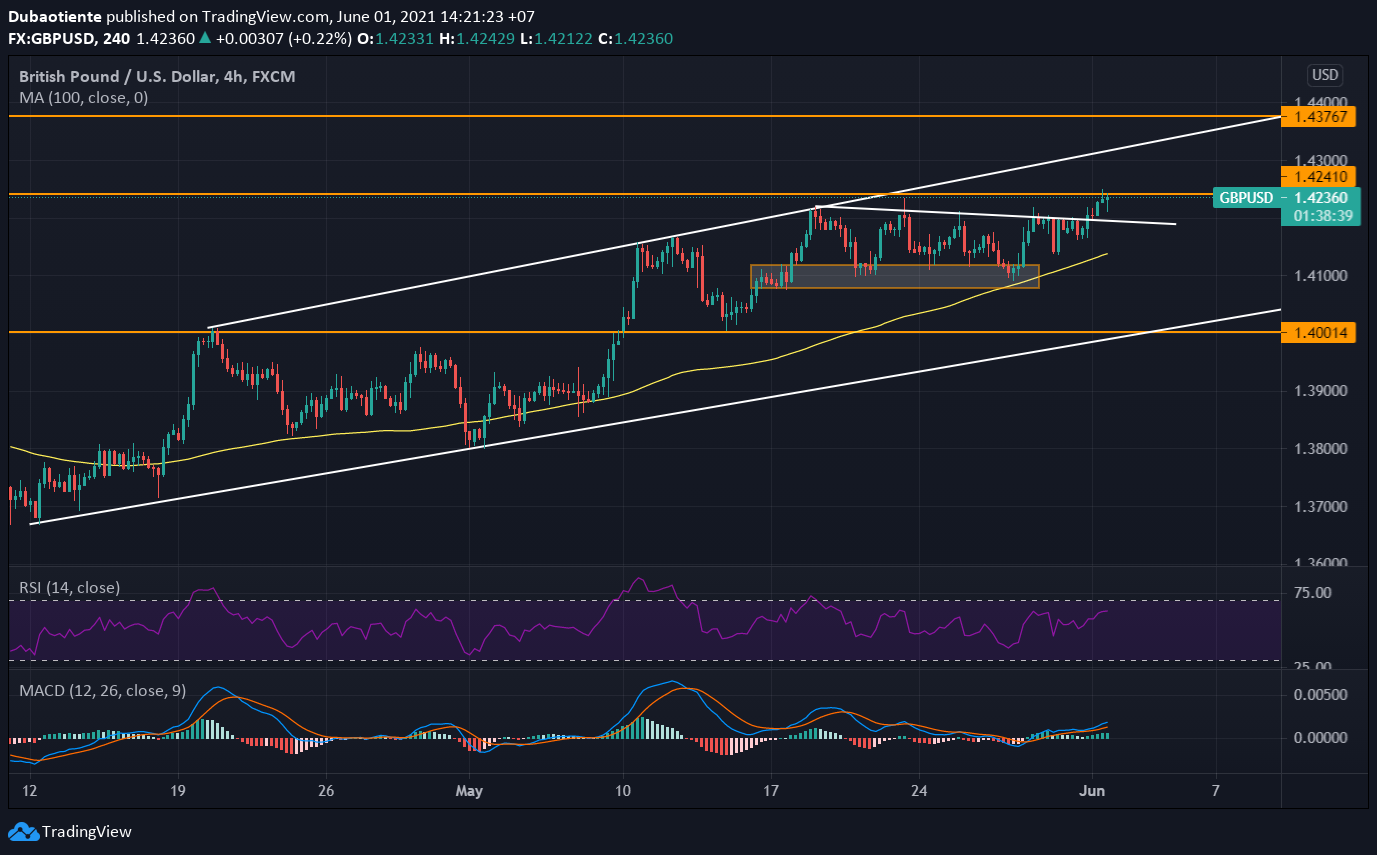This screenshot has height=855, width=1377.
Task: Click the open value O:1.42331
Action: [x=397, y=39]
